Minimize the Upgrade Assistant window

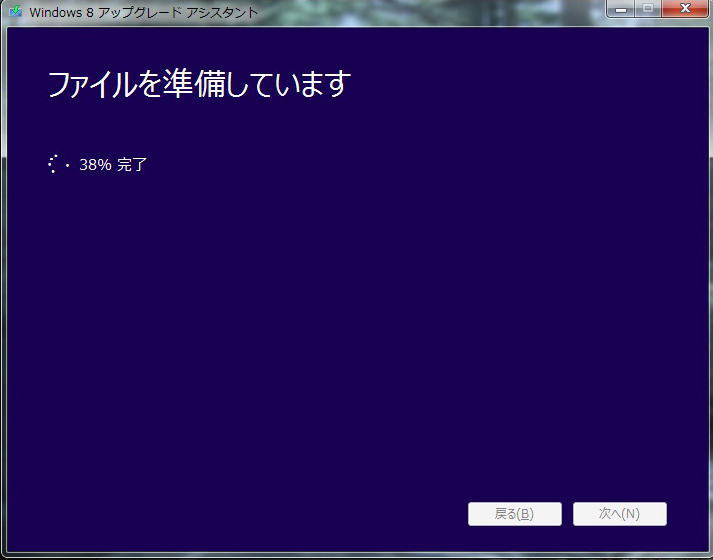point(621,9)
